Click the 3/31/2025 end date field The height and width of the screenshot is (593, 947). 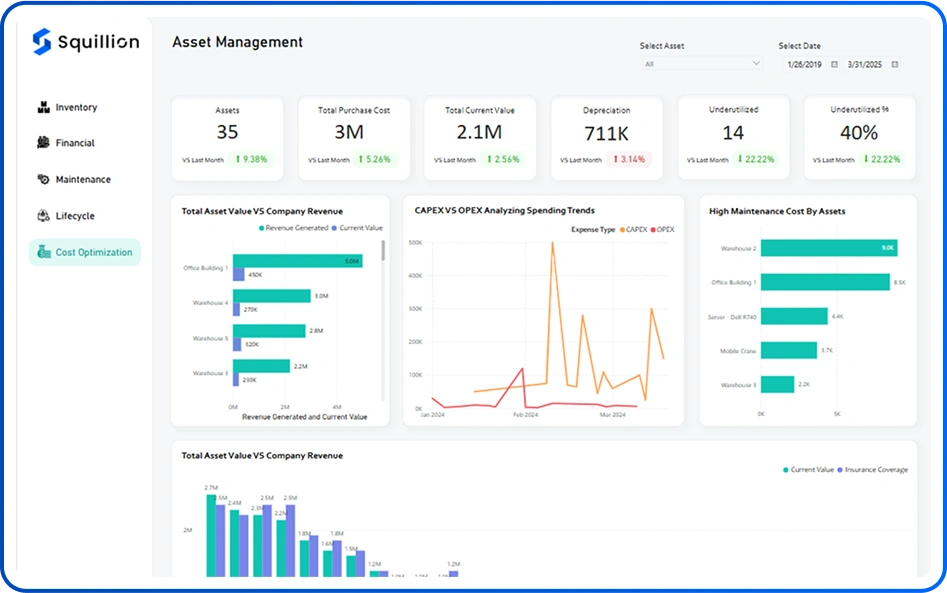point(864,64)
